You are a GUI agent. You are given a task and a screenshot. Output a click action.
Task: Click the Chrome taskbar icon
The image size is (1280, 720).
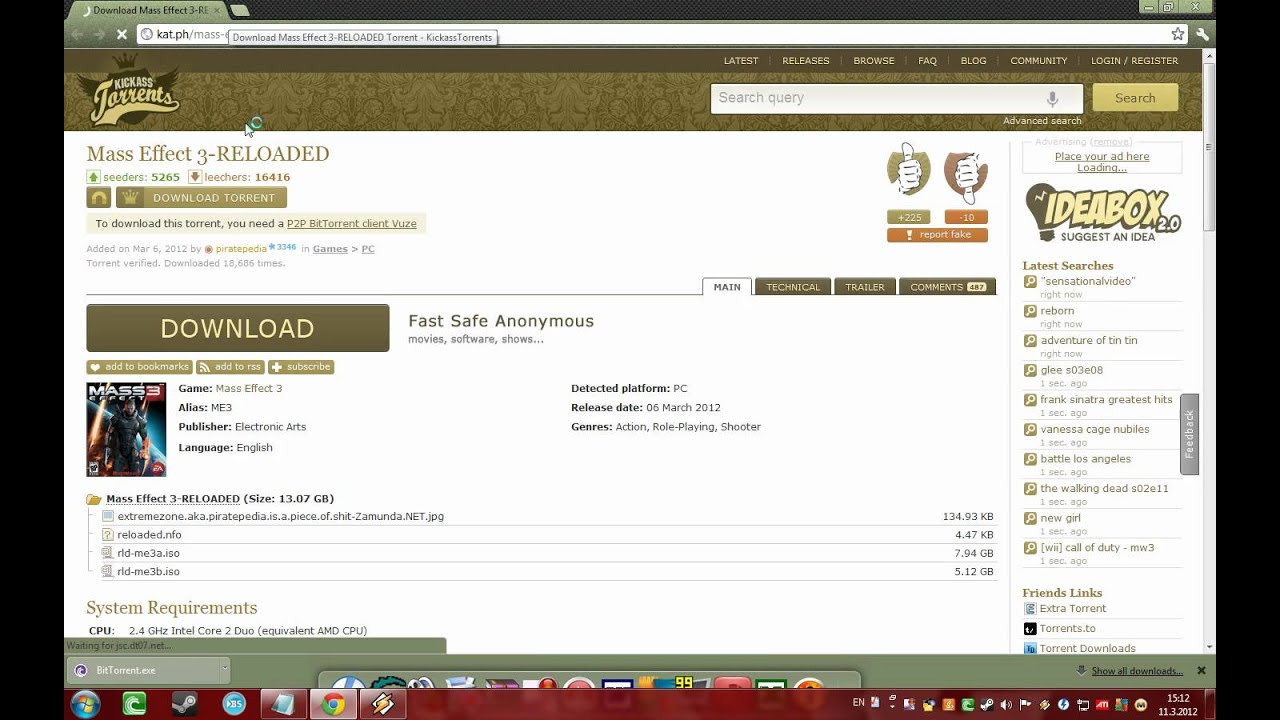pyautogui.click(x=333, y=704)
